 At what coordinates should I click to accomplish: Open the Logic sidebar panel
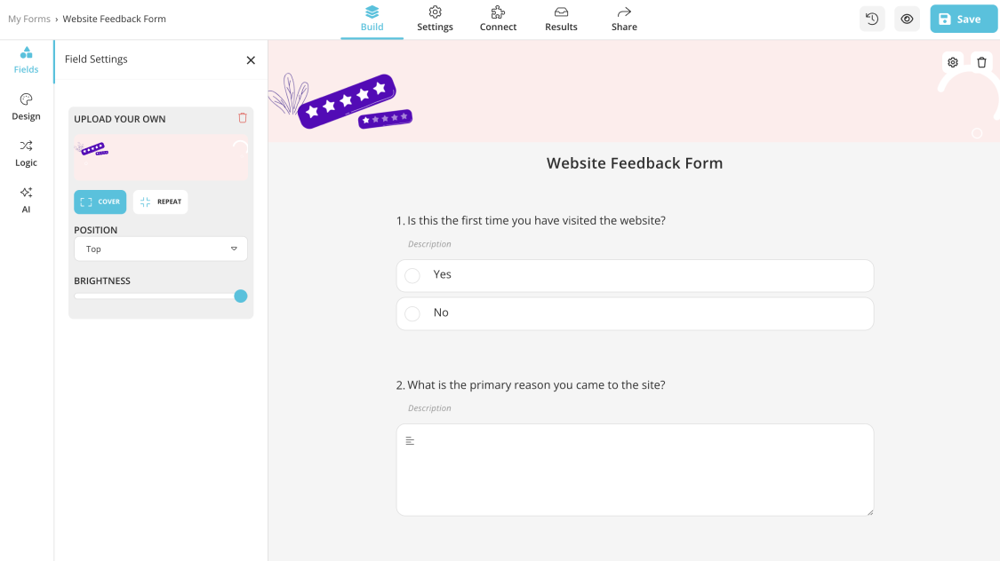(x=26, y=153)
